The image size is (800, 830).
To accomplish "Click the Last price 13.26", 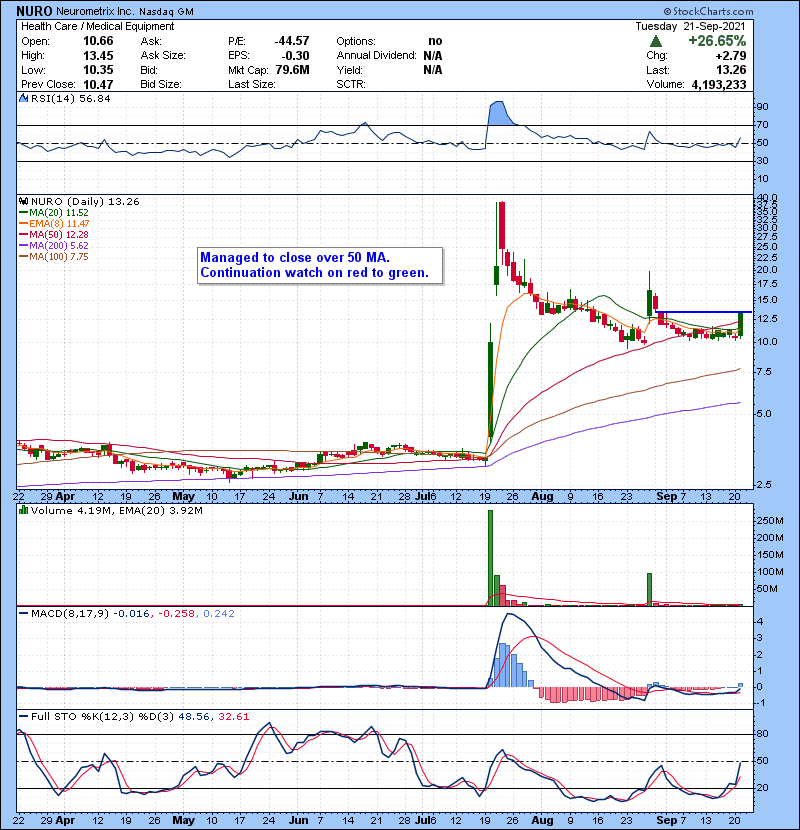I will (x=731, y=70).
